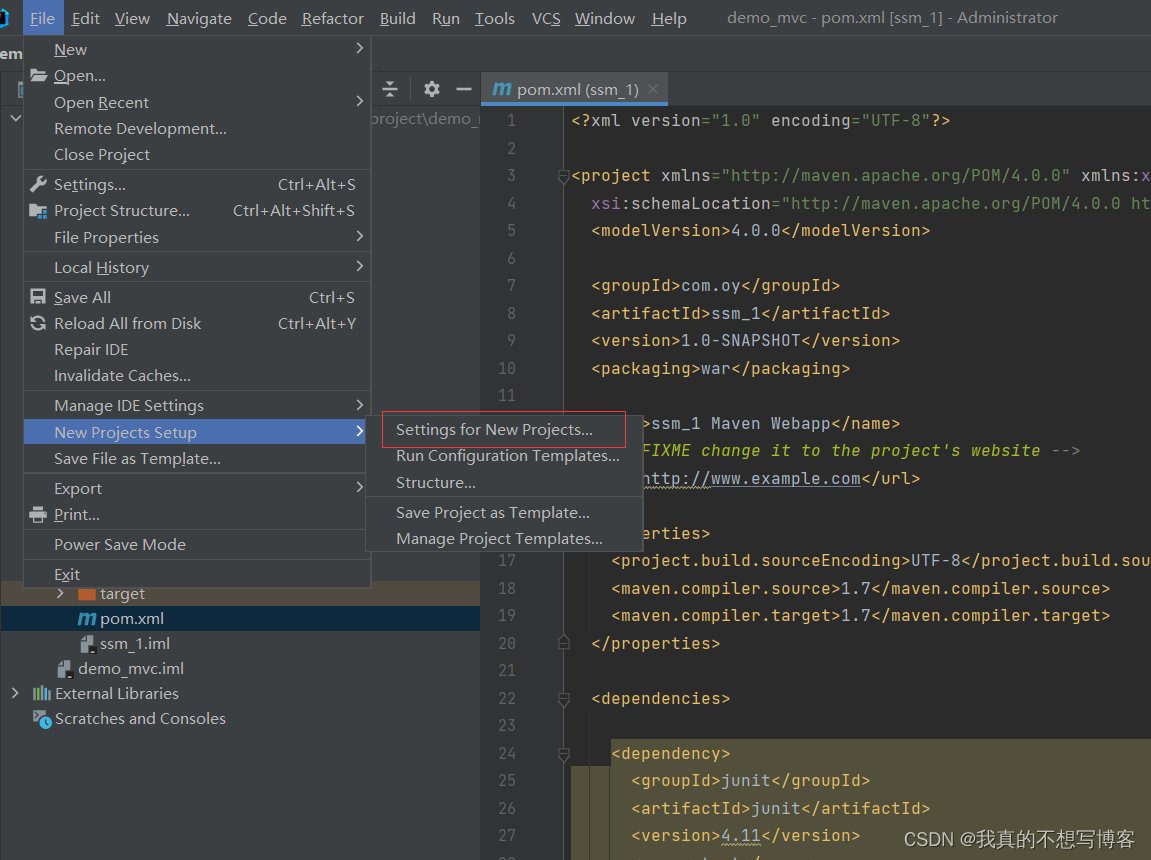Screen dimensions: 1151x860
Task: Click the collapse all icon in project toolbar
Action: coord(390,90)
